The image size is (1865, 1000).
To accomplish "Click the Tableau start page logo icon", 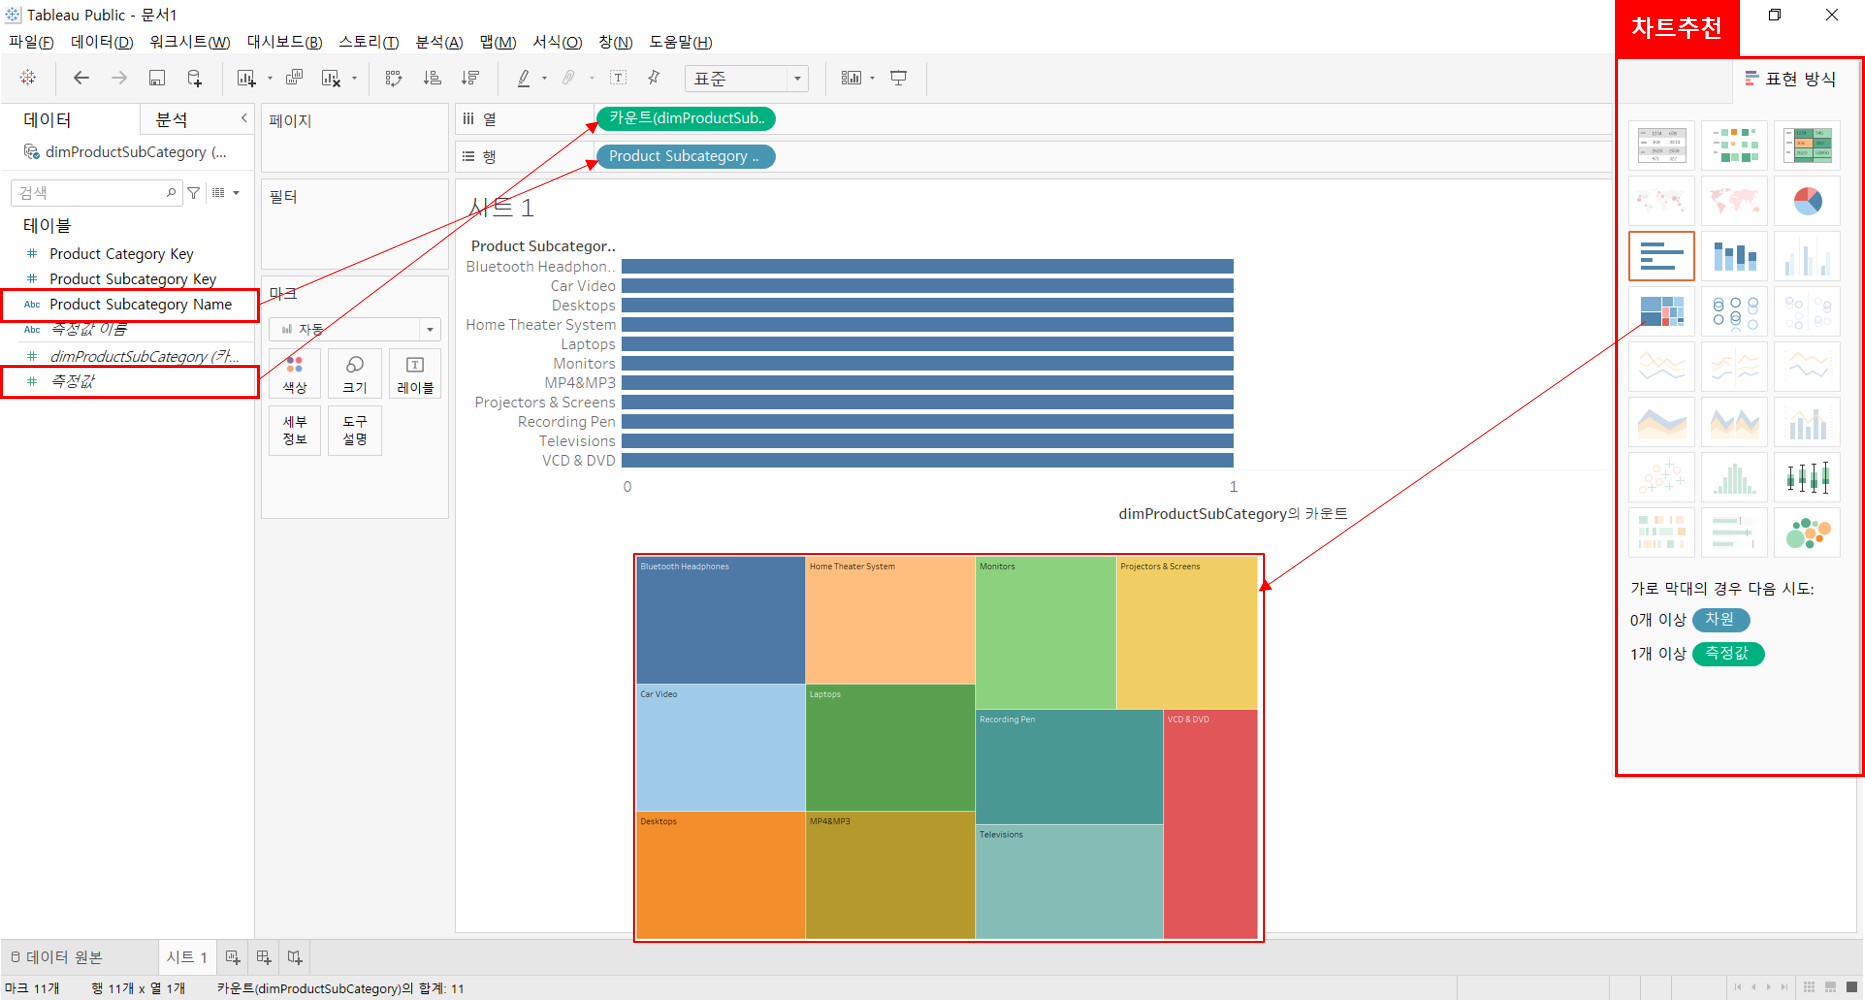I will coord(28,78).
